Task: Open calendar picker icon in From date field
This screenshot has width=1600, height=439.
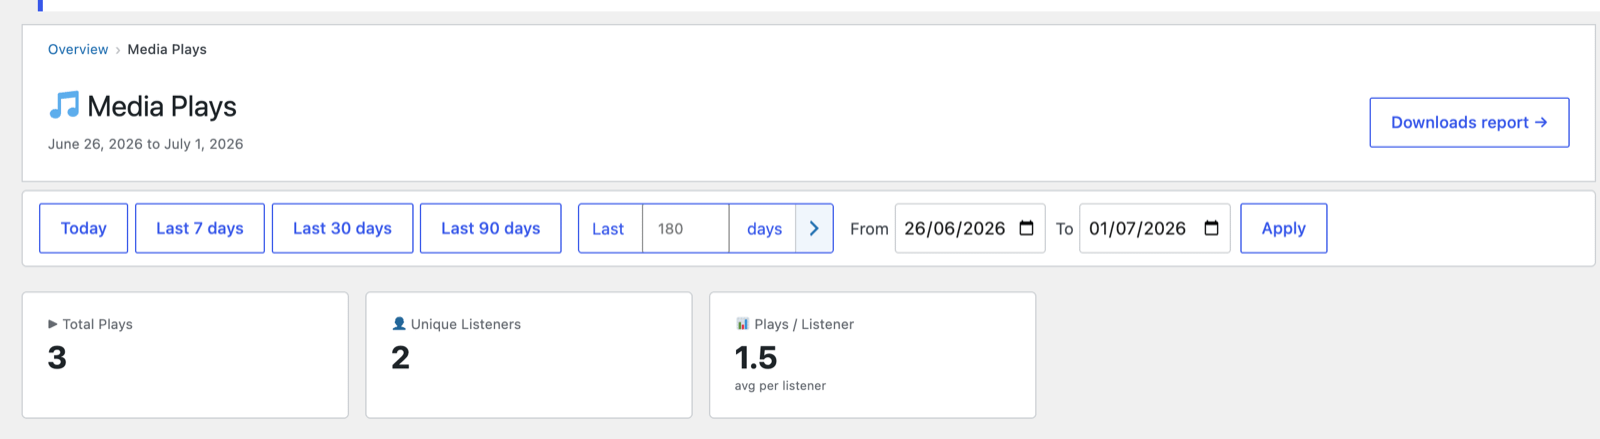Action: (1026, 228)
